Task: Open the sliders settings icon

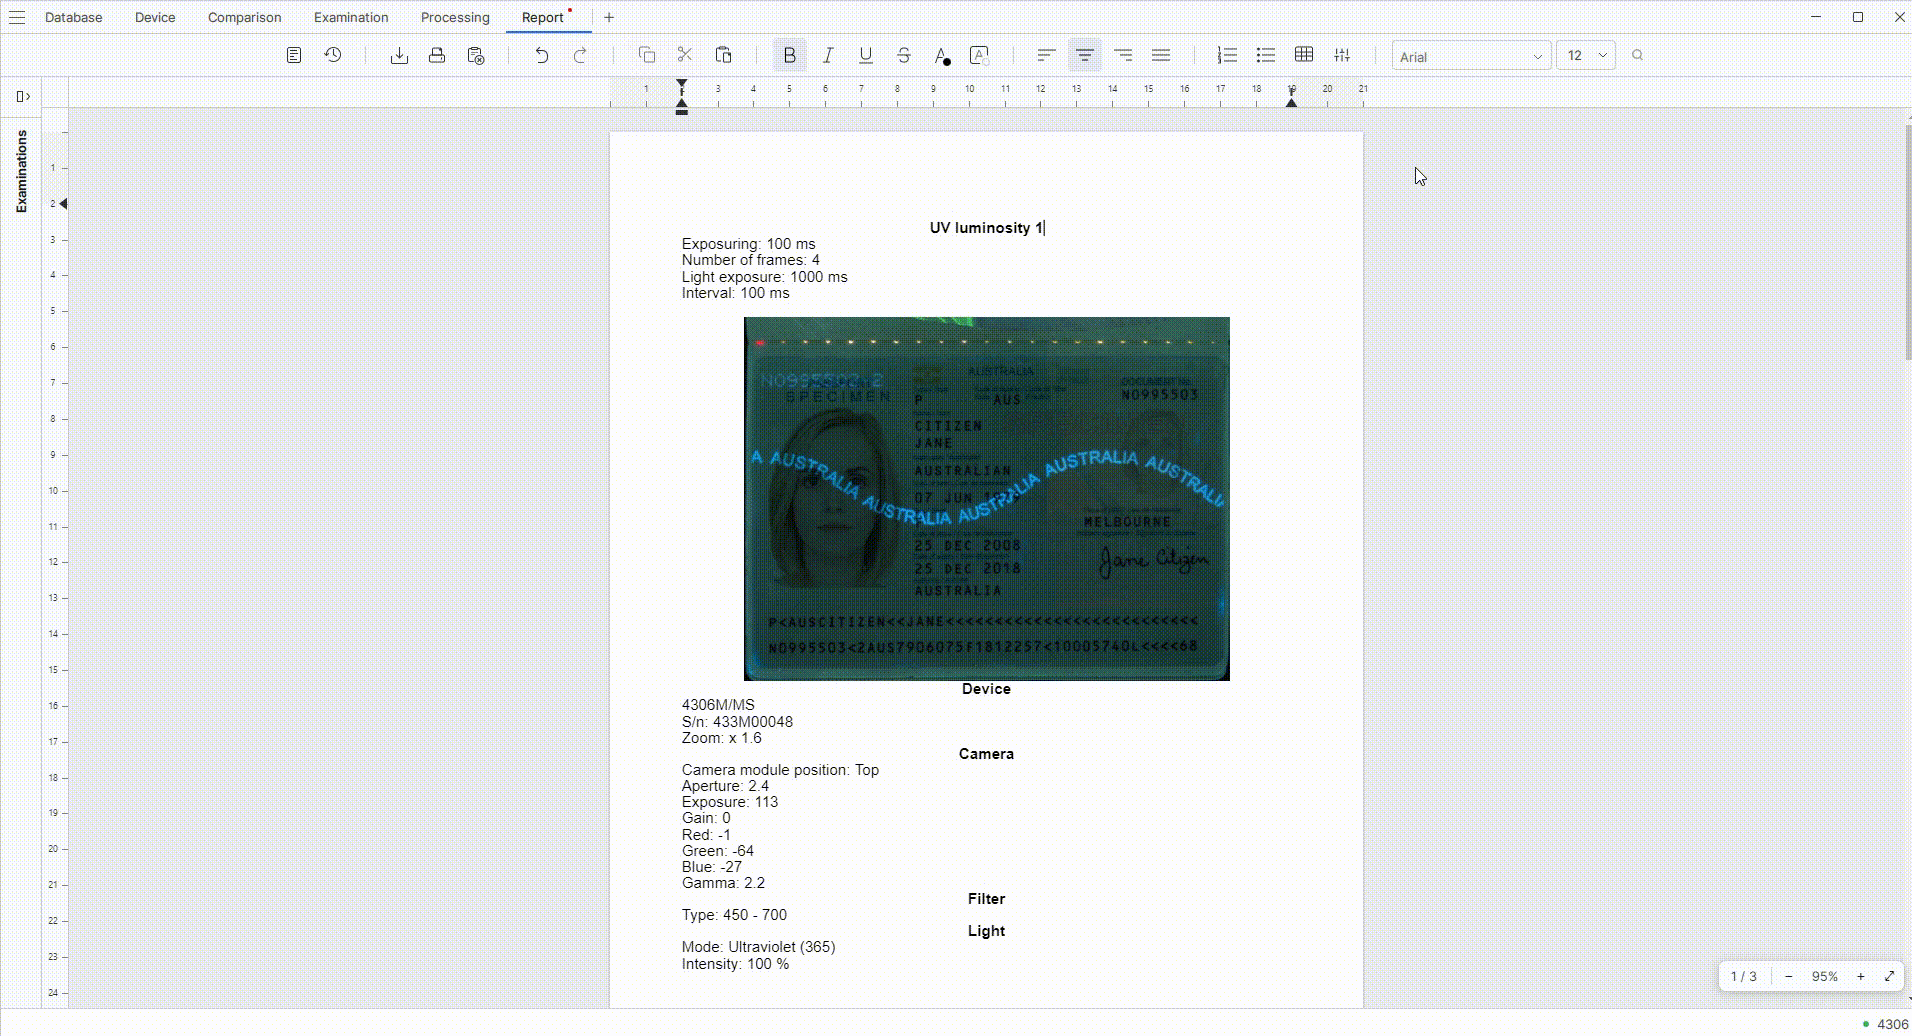Action: click(1342, 55)
